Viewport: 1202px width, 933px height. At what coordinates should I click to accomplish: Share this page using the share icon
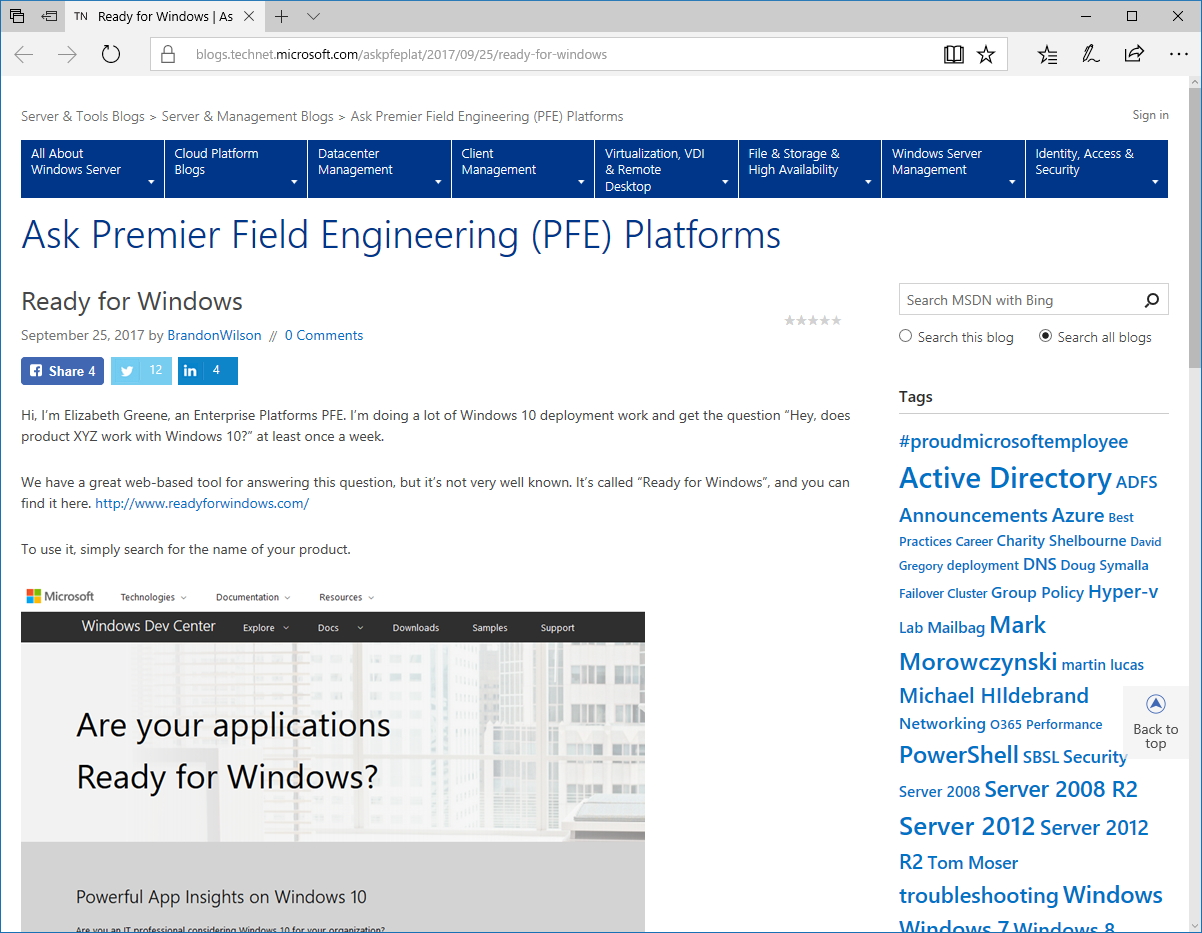1134,55
